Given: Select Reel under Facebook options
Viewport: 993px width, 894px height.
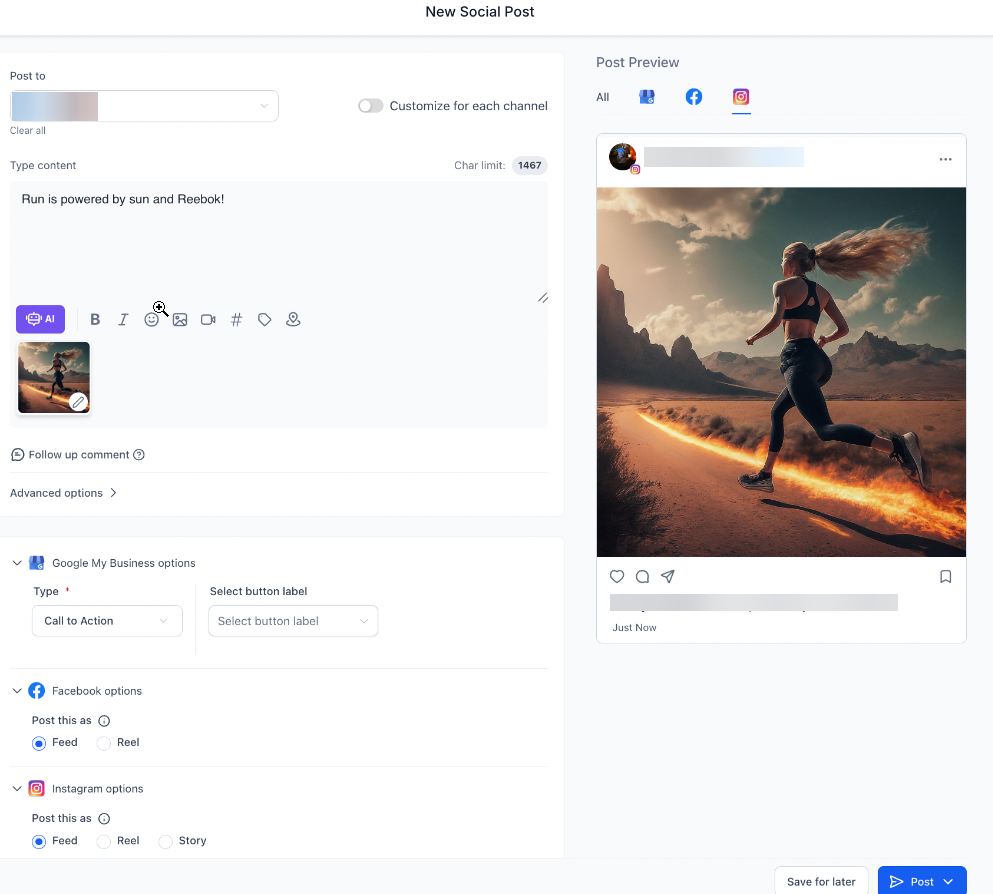Looking at the screenshot, I should click(x=104, y=743).
